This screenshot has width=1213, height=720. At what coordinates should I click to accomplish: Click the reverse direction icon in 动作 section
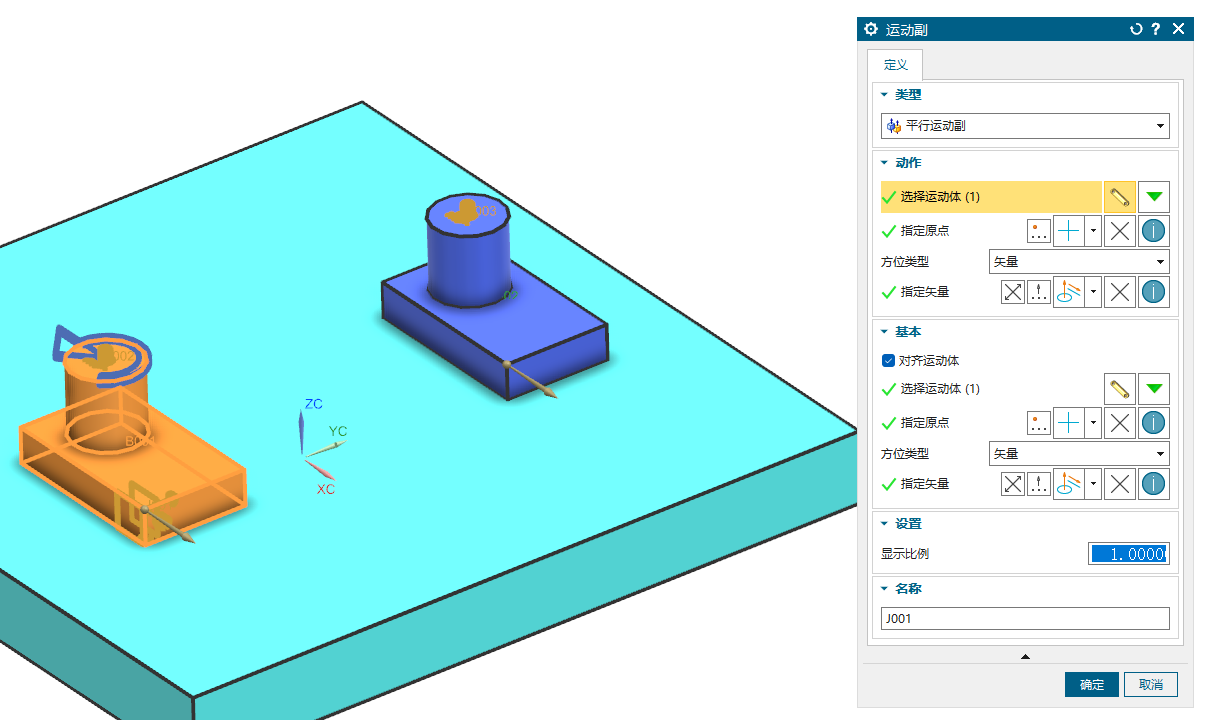tap(1013, 292)
